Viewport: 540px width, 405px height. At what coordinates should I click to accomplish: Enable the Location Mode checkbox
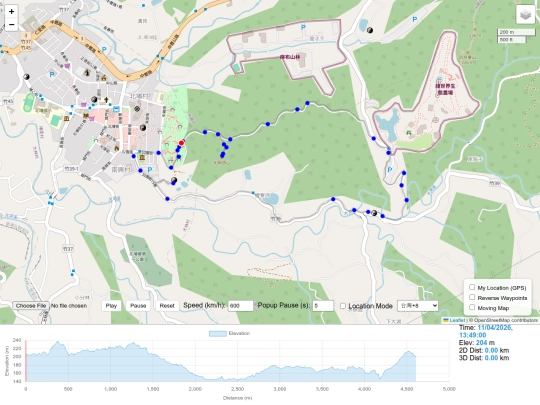coord(343,306)
